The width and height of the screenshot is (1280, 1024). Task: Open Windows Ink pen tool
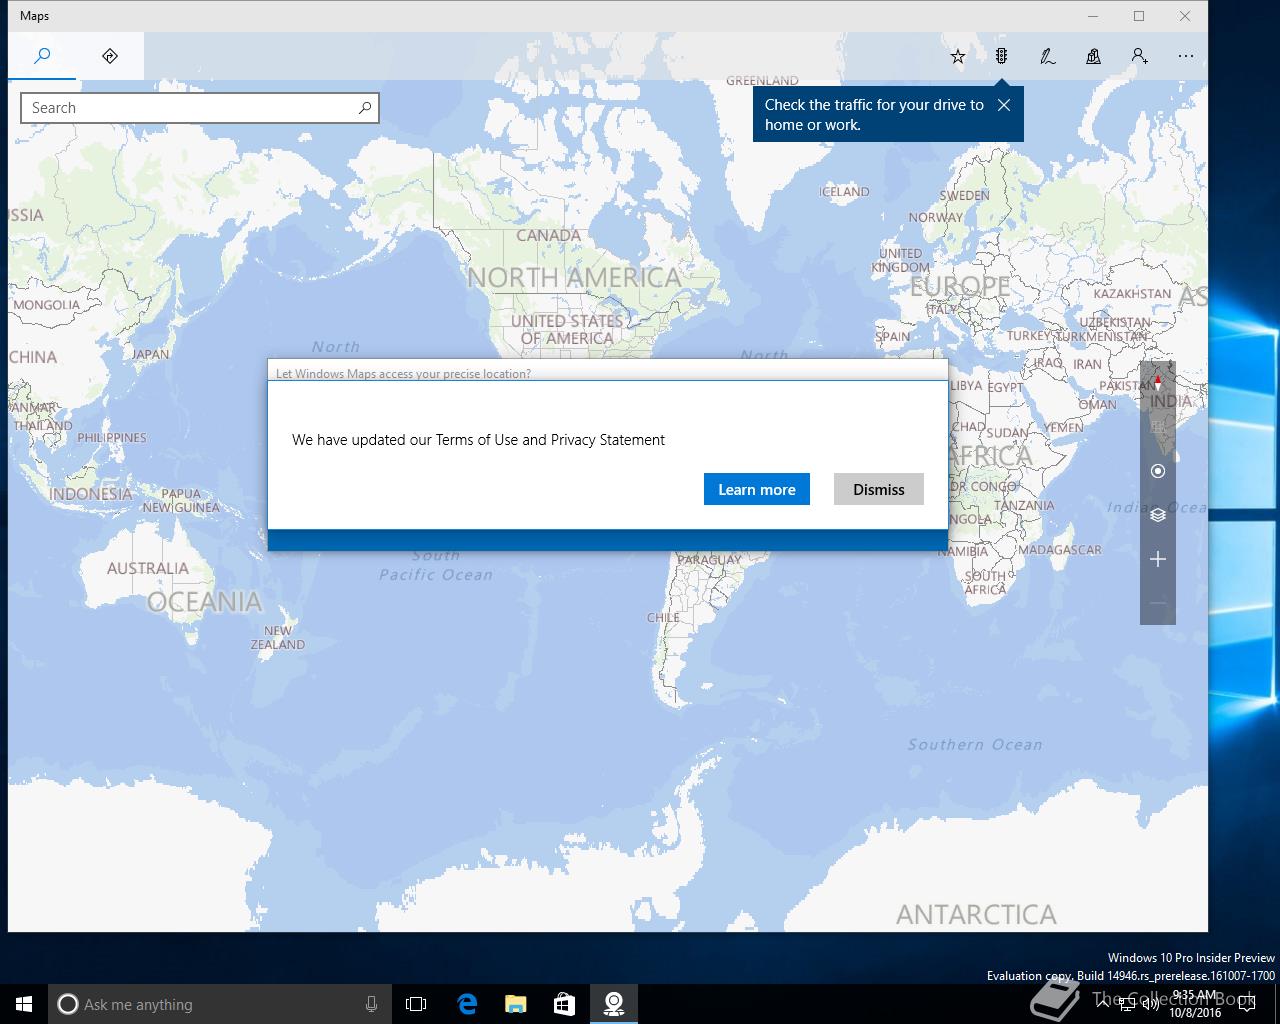click(x=1047, y=56)
